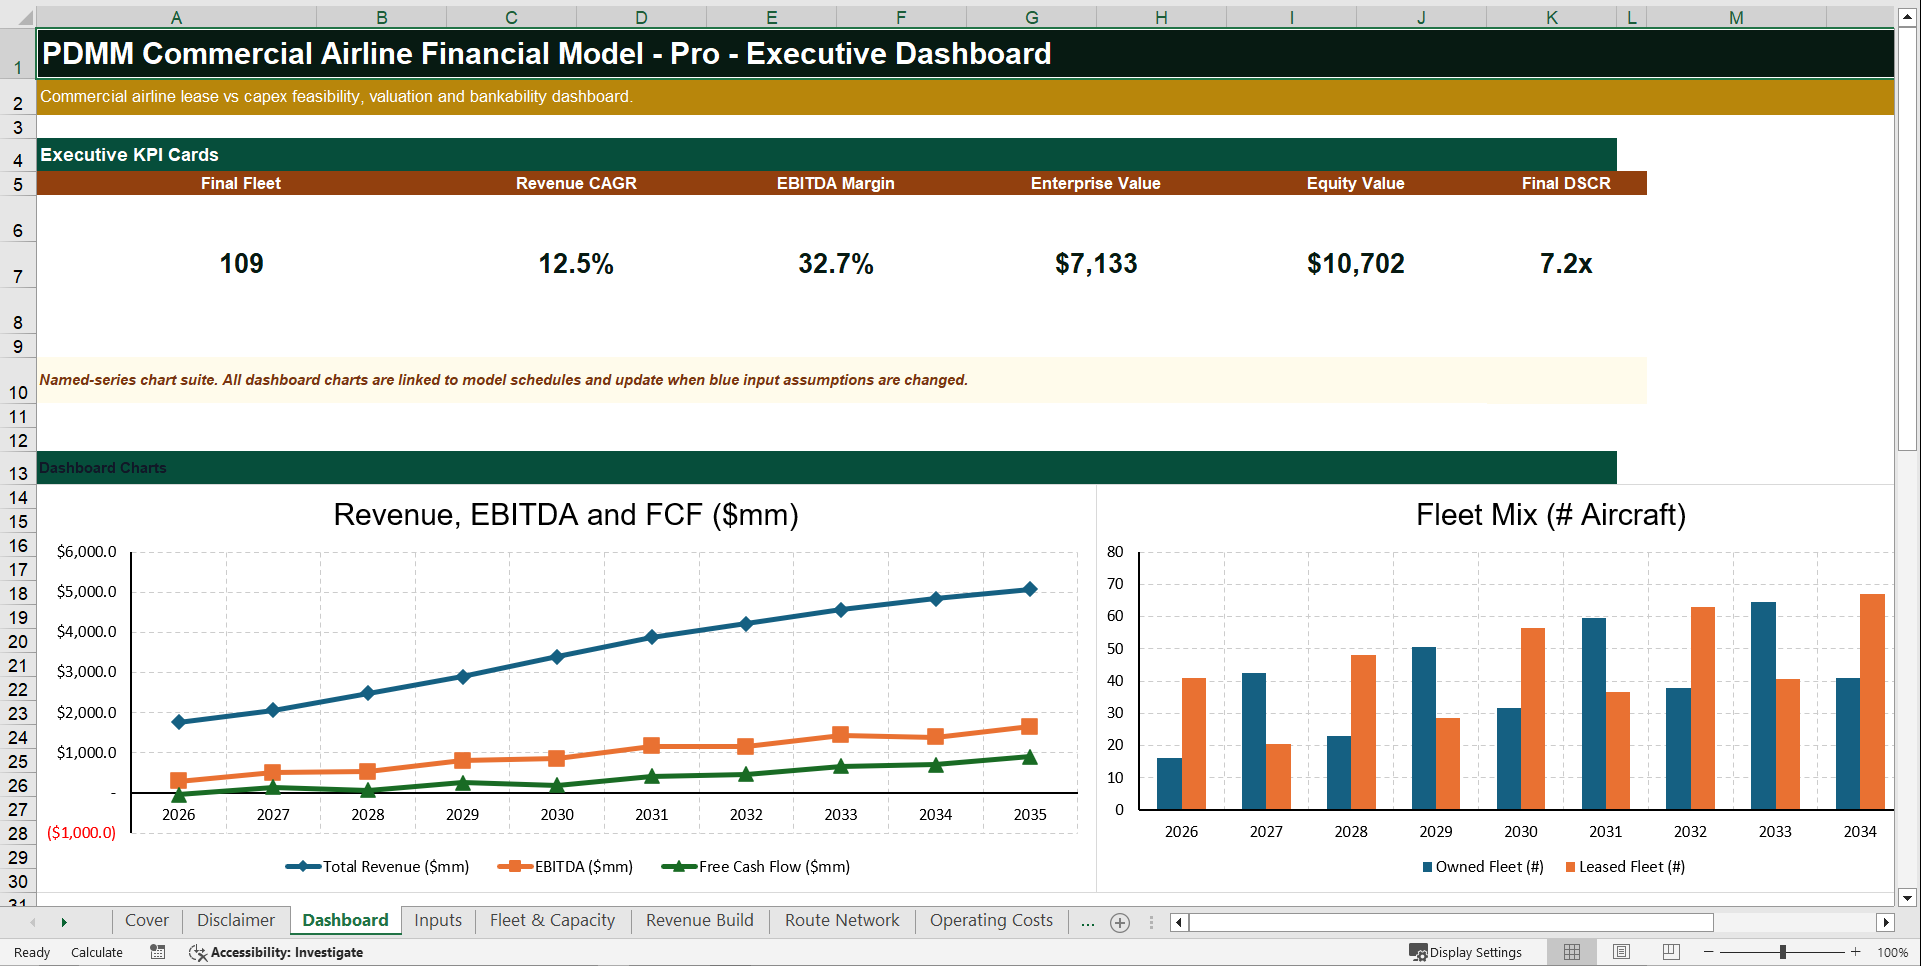Click the dashboard title cell
The image size is (1921, 966).
(x=965, y=54)
